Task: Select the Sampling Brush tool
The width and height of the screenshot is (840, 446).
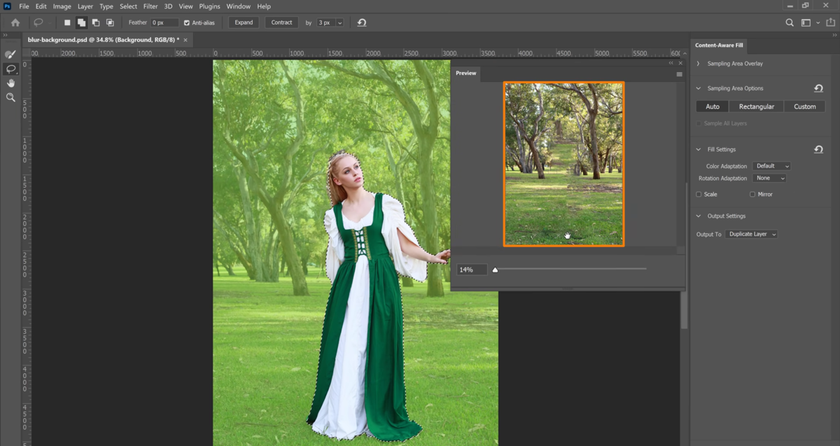Action: [10, 55]
